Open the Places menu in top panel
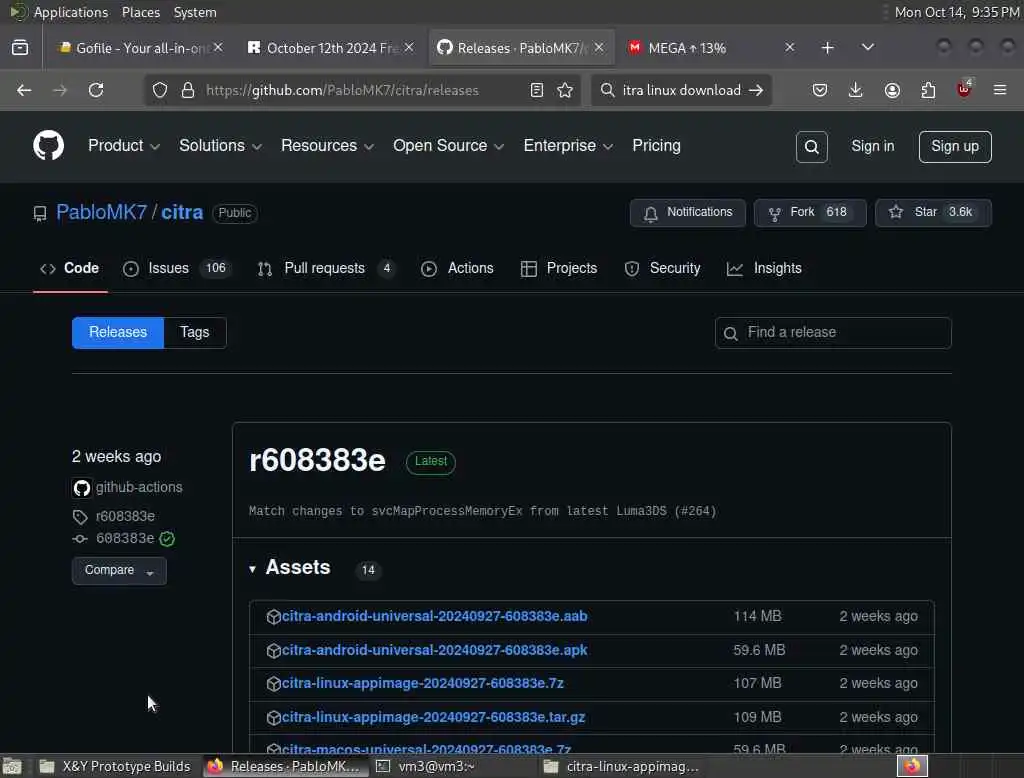Image resolution: width=1024 pixels, height=778 pixels. [x=140, y=12]
